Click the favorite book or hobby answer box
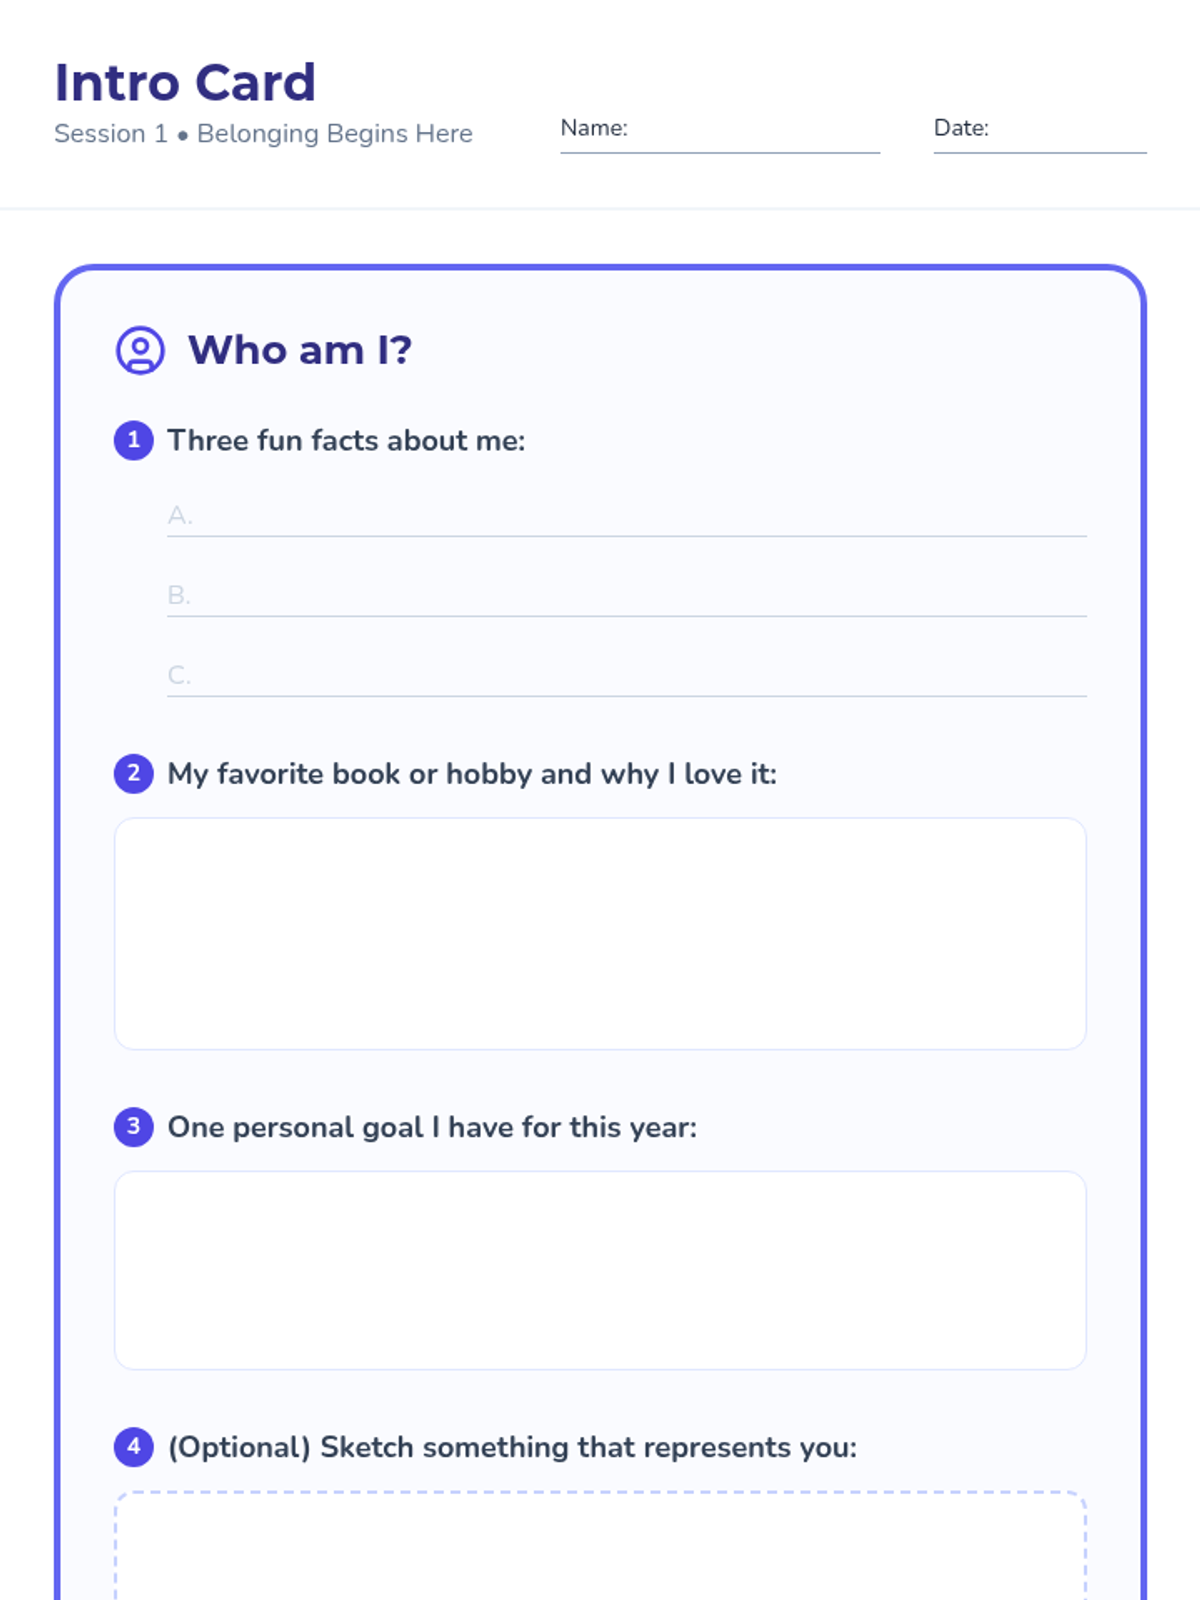The height and width of the screenshot is (1600, 1200). 600,934
